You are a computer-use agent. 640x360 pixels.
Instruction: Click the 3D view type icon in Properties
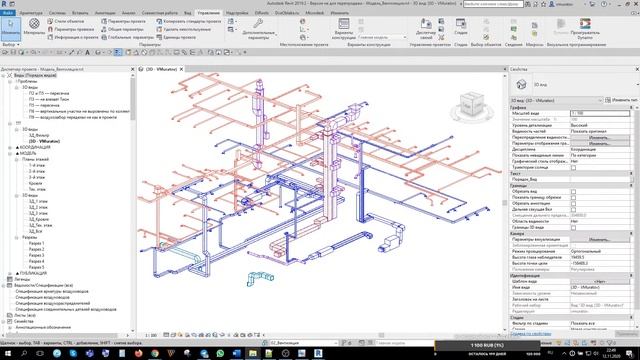click(x=521, y=84)
